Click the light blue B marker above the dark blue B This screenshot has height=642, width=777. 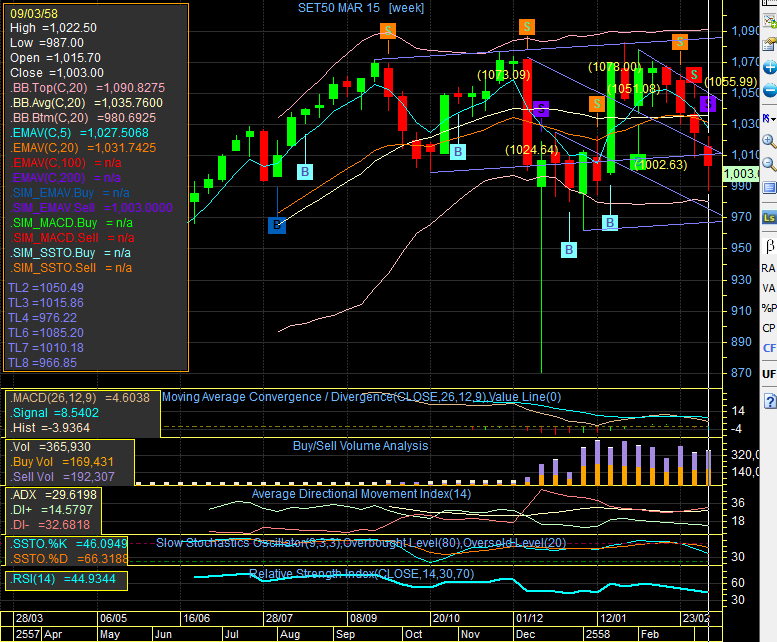pos(305,172)
